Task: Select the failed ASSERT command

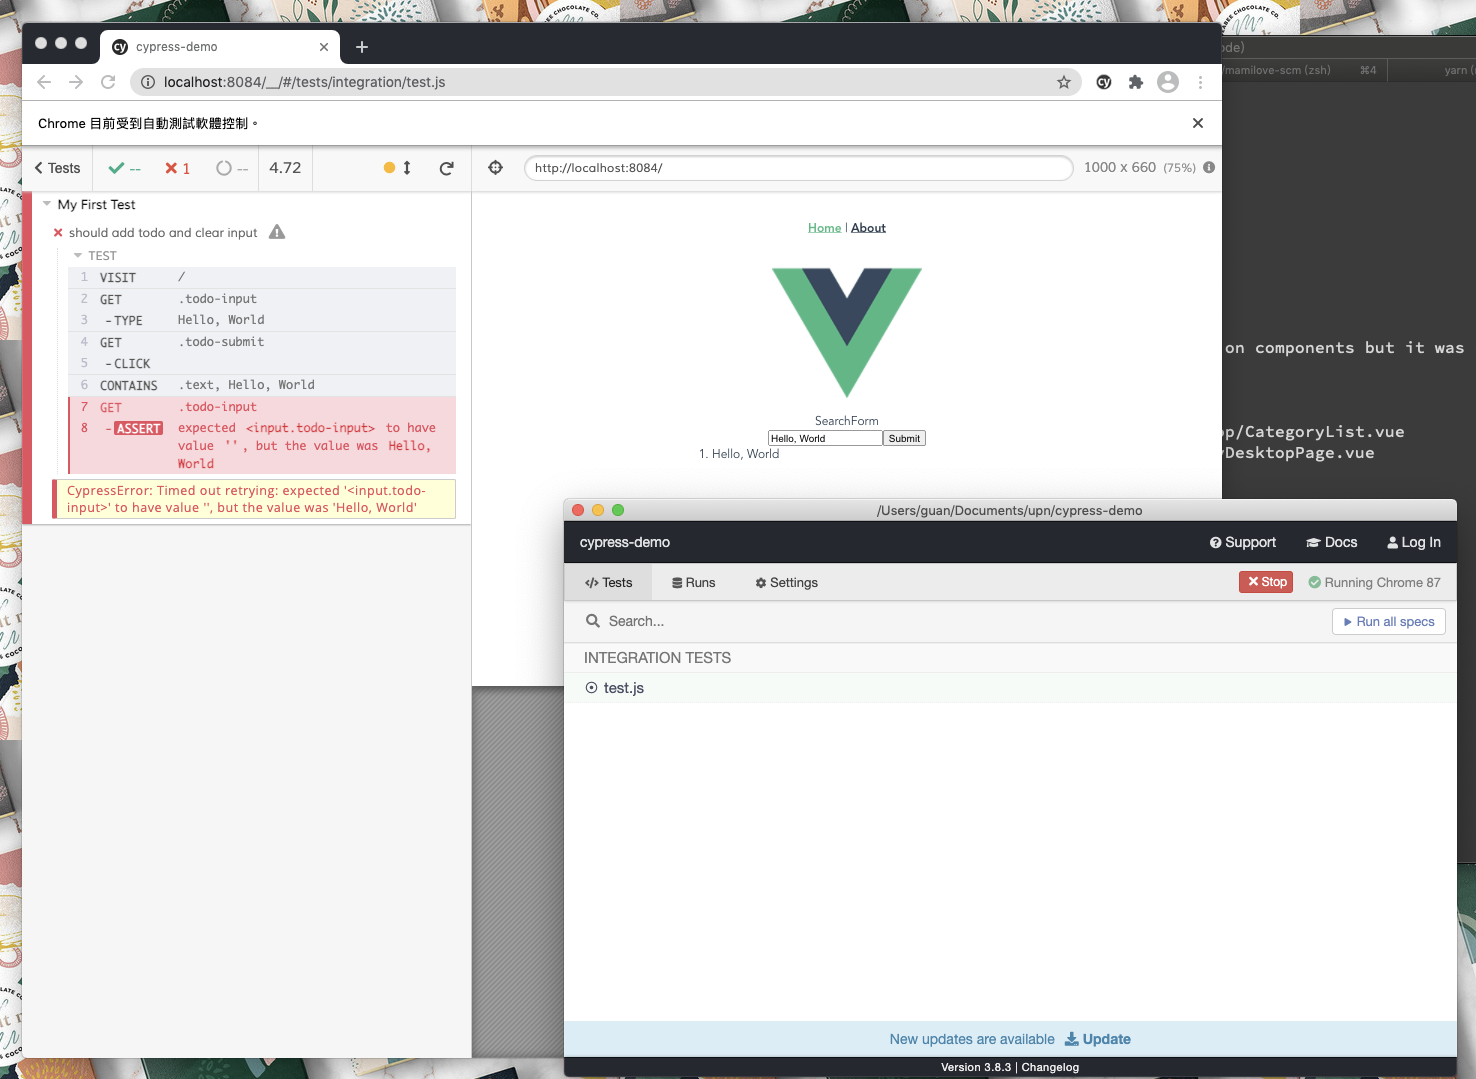Action: point(262,445)
